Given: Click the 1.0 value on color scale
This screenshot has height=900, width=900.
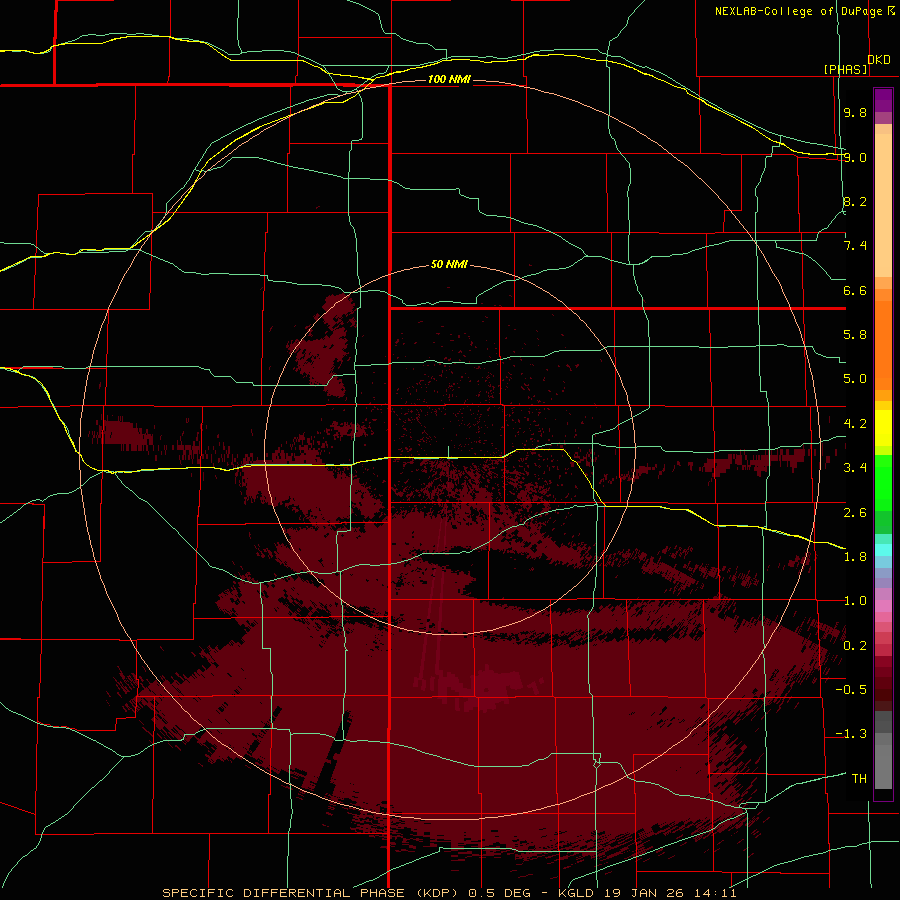Looking at the screenshot, I should tap(855, 601).
